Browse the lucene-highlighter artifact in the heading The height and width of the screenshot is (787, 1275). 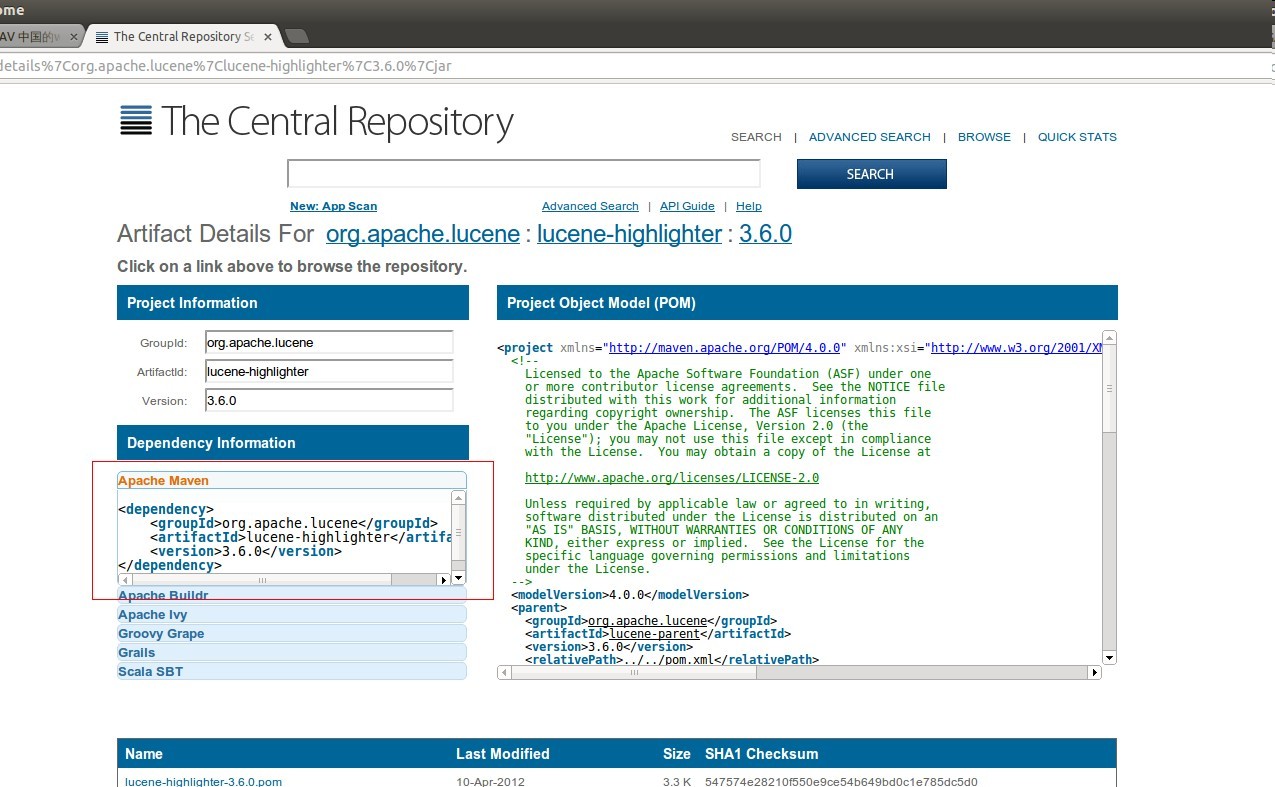pyautogui.click(x=629, y=234)
